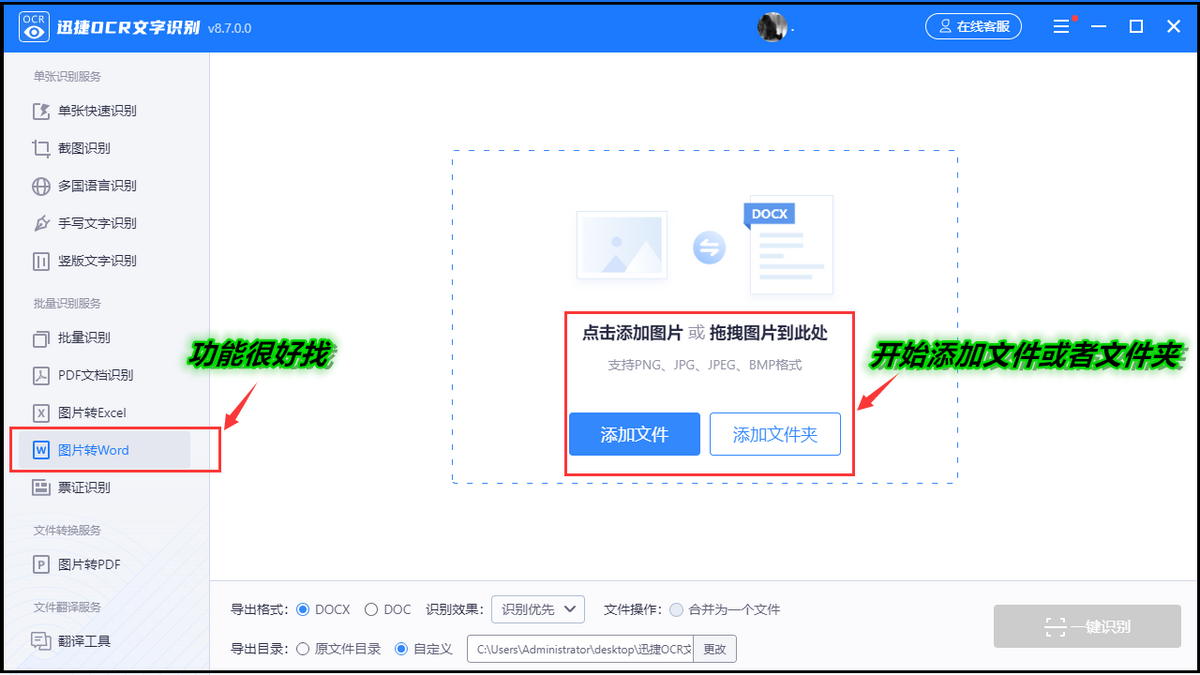Click the 图片转Excel icon
This screenshot has height=675, width=1200.
(41, 413)
